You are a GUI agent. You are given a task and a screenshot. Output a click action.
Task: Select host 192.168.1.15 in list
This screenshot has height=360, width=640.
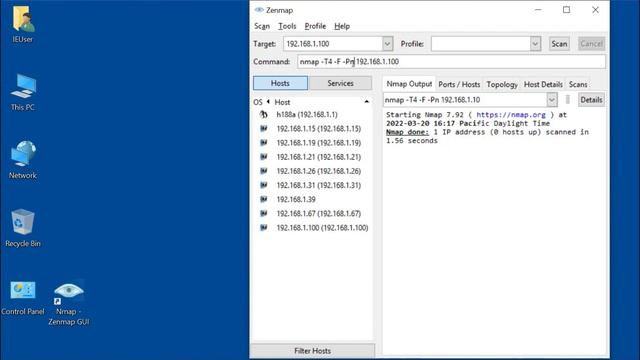[x=319, y=129]
